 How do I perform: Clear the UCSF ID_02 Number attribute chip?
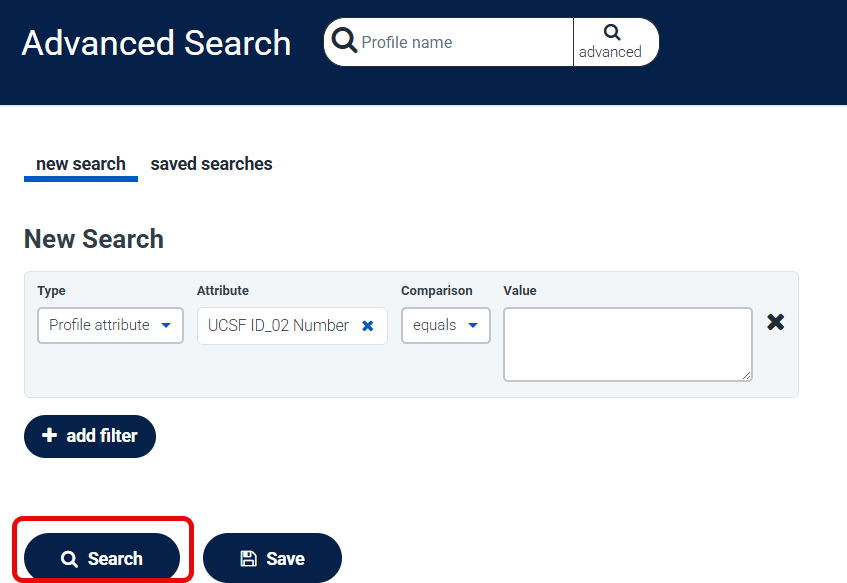(368, 325)
